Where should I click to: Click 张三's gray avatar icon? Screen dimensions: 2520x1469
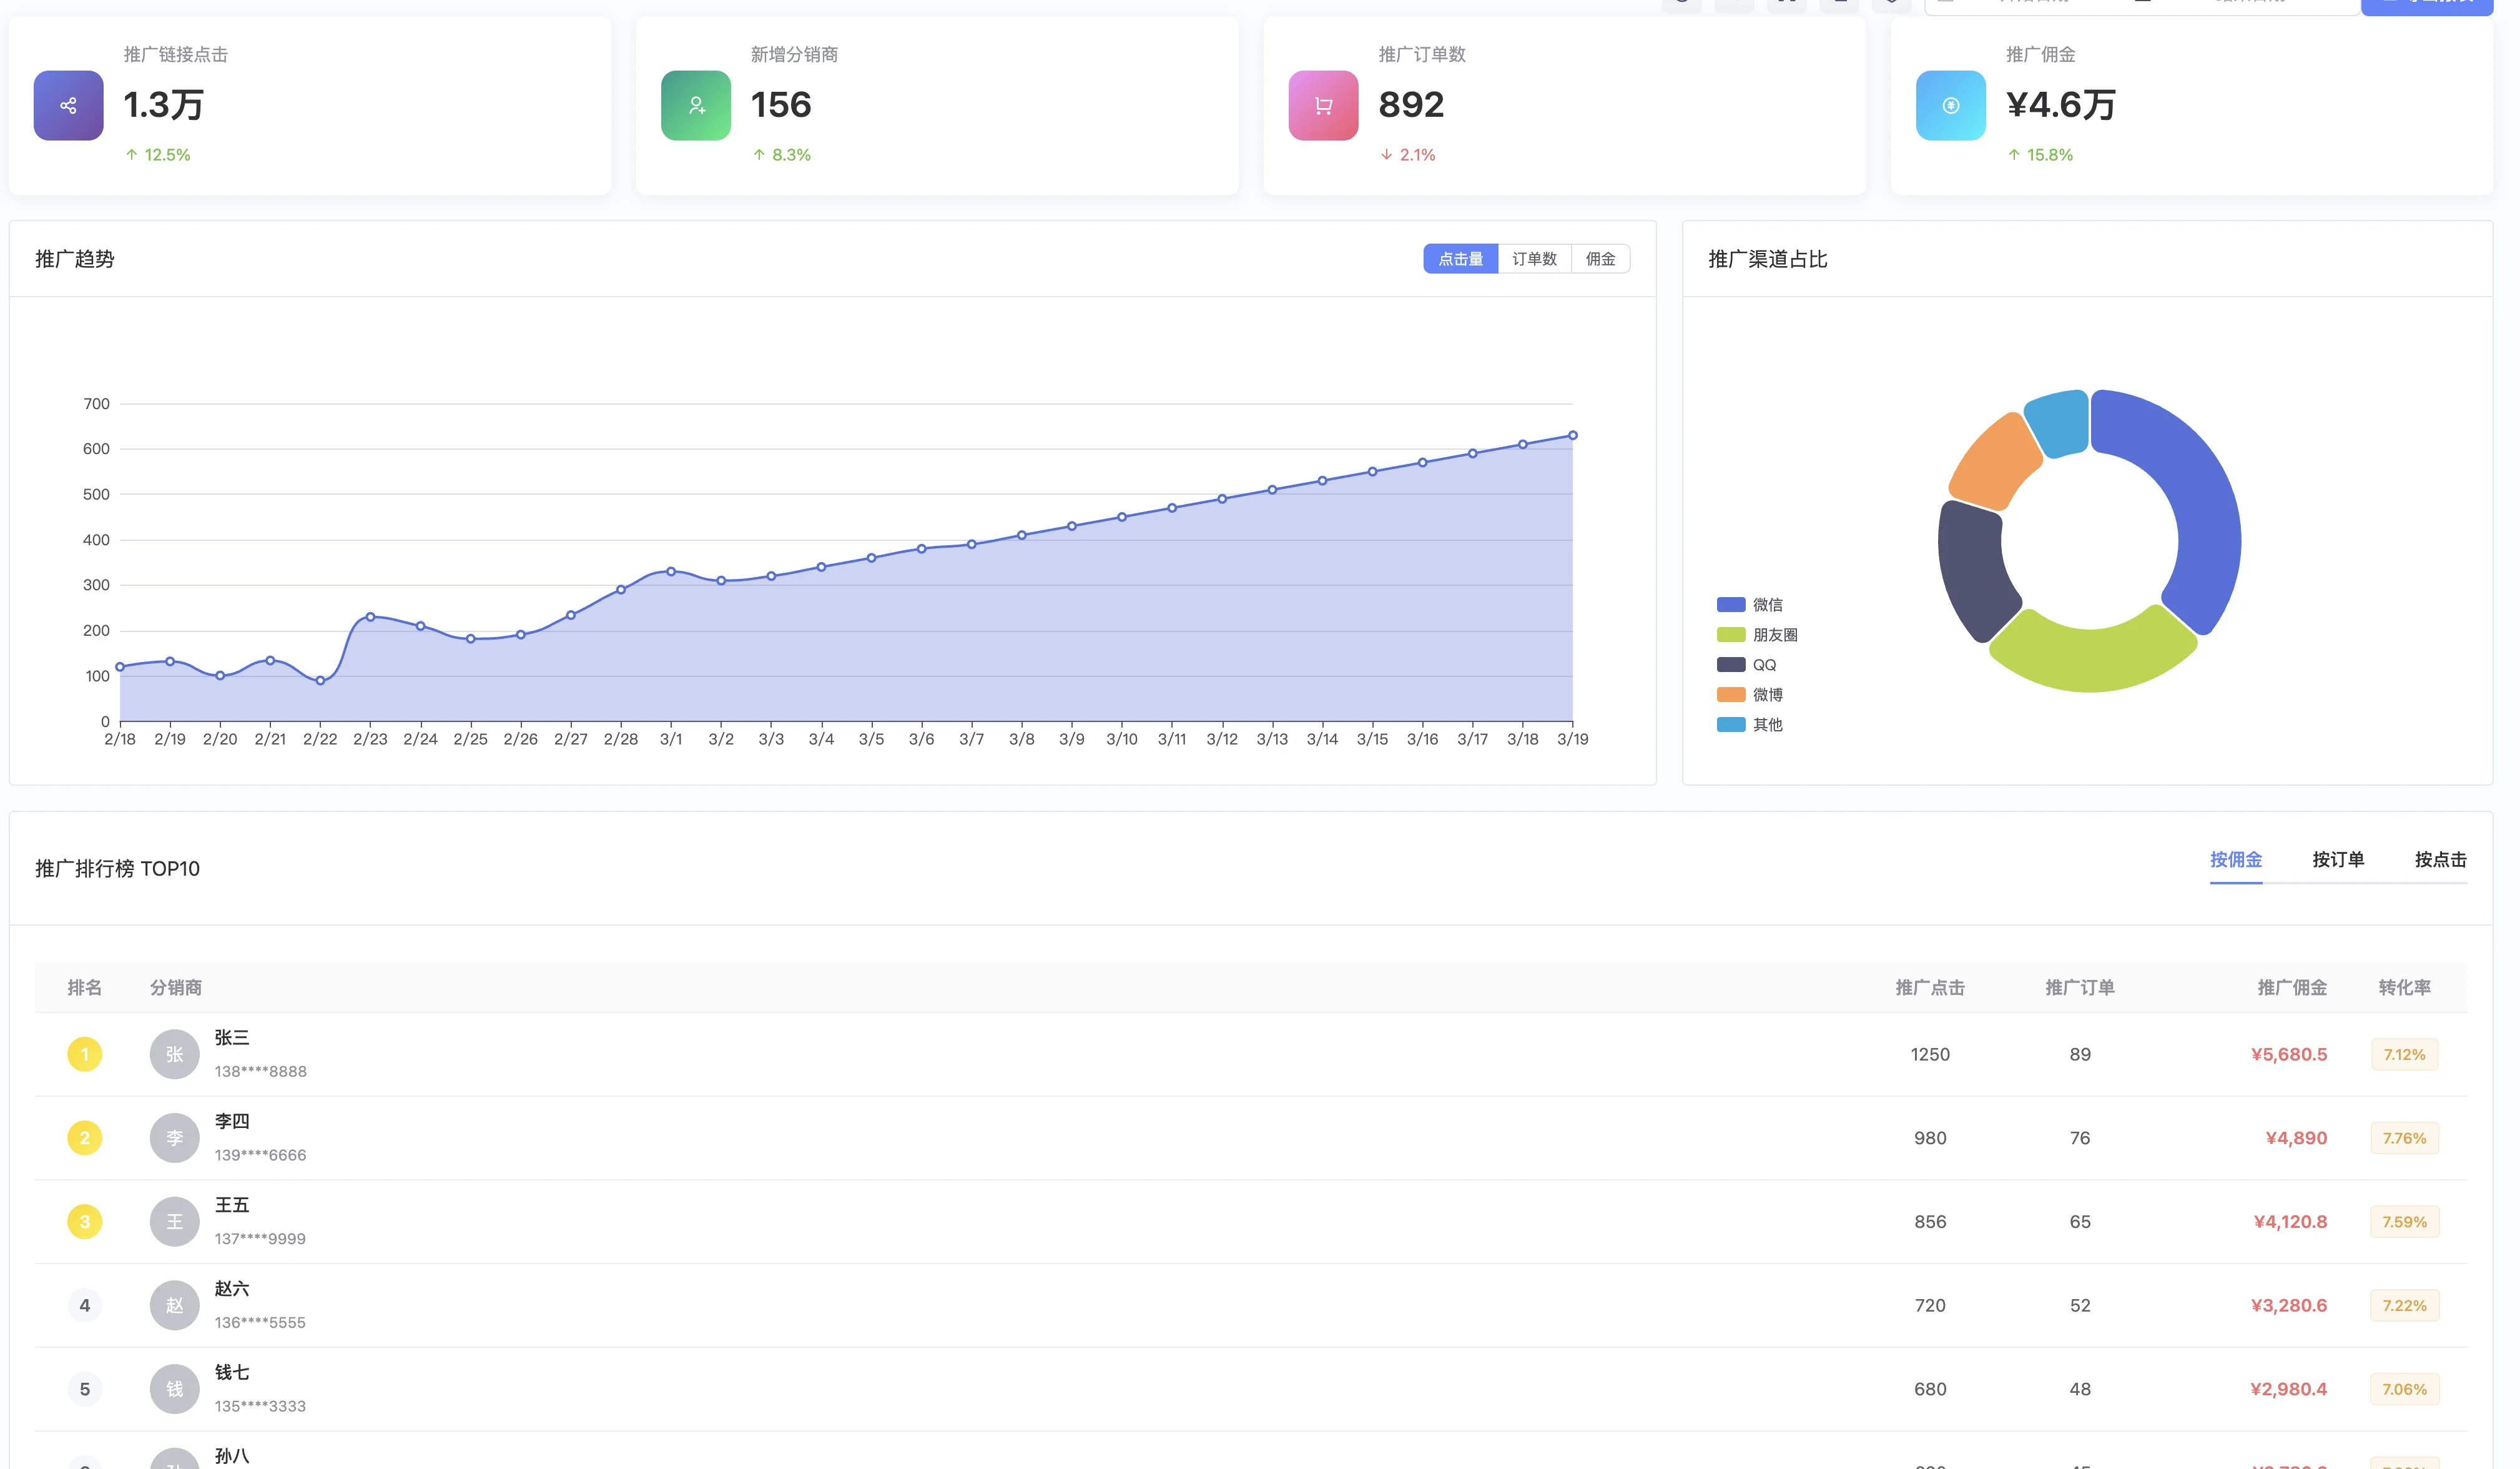pyautogui.click(x=174, y=1054)
